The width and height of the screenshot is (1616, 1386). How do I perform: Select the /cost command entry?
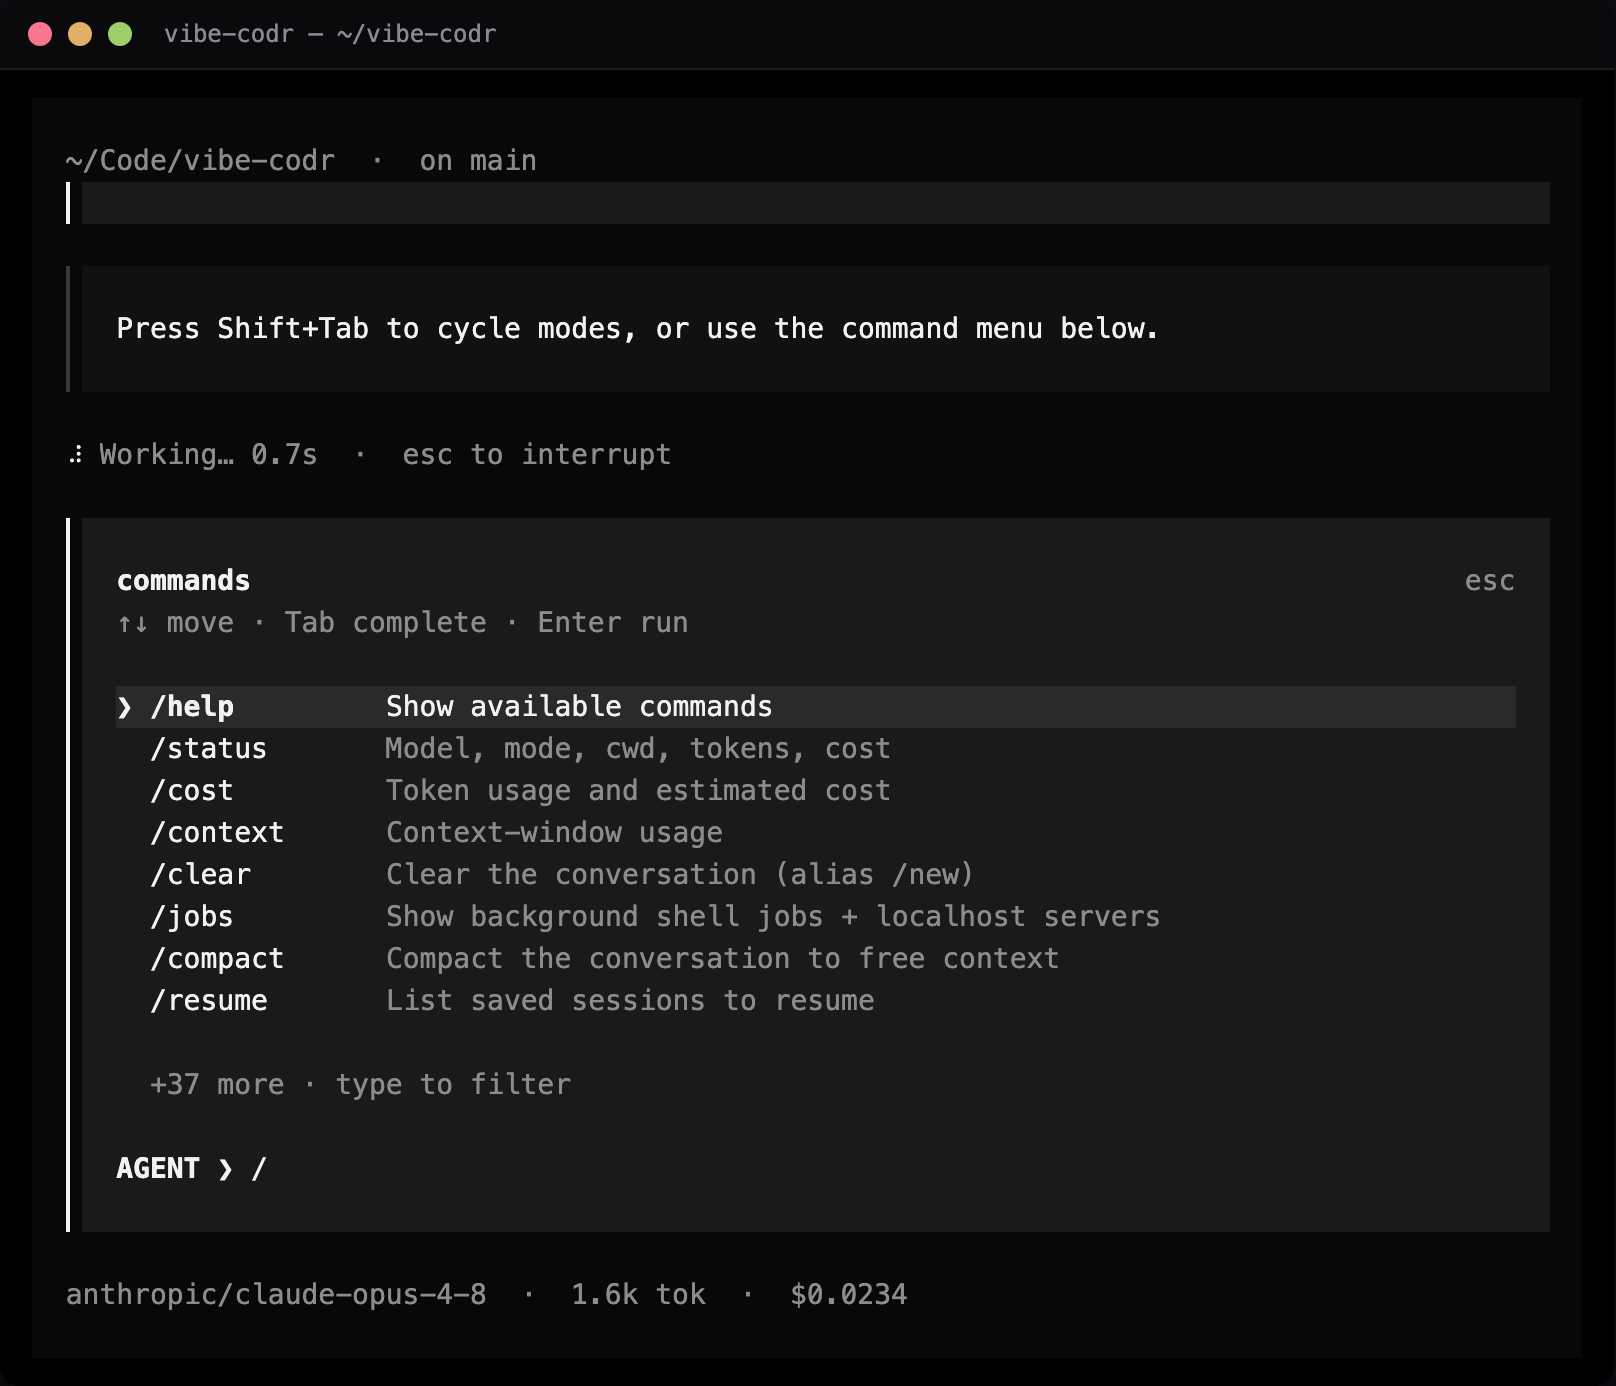816,791
